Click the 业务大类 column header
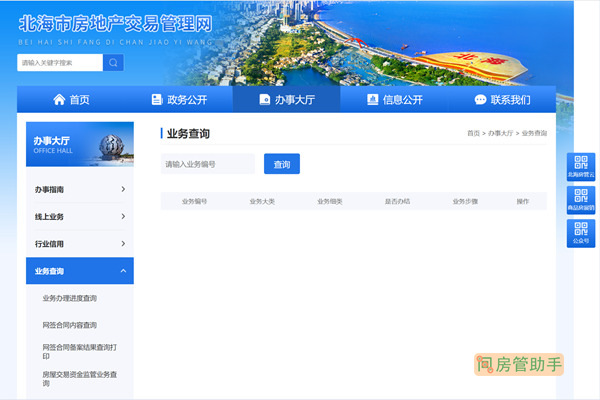Screen dimensions: 600x400 [x=262, y=201]
